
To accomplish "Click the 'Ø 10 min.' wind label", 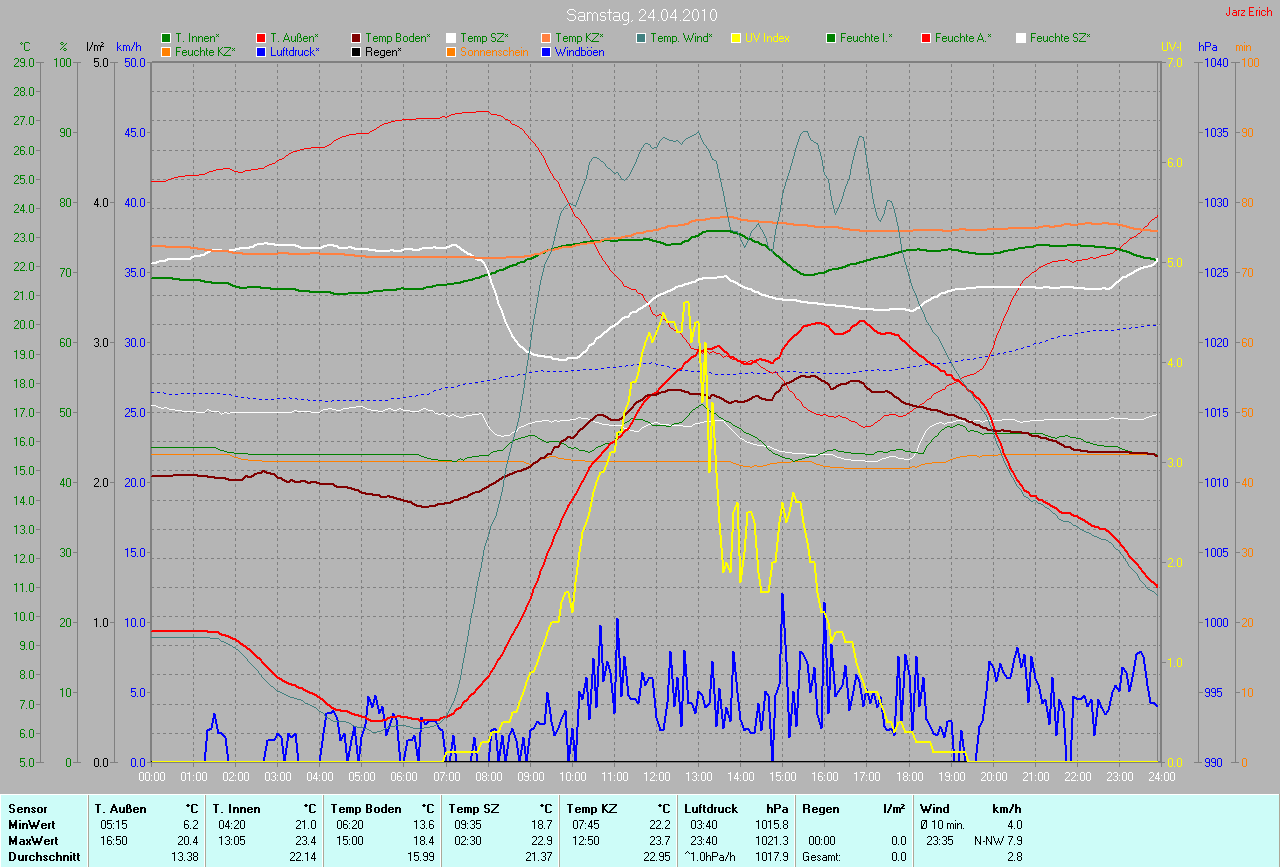I will tap(942, 824).
